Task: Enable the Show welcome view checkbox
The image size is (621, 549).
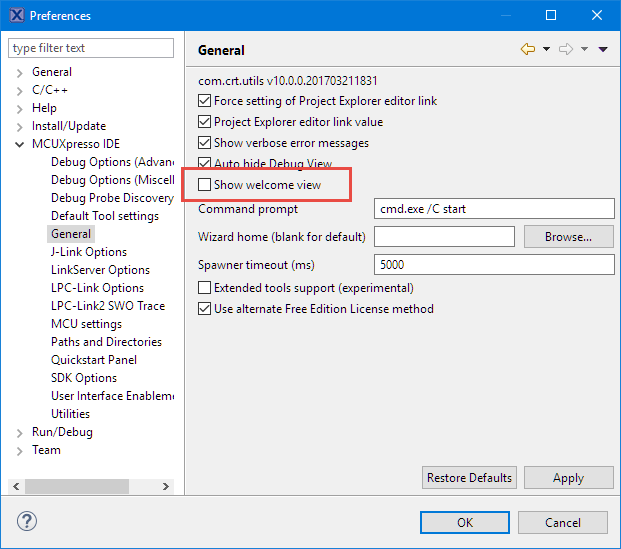Action: tap(205, 185)
